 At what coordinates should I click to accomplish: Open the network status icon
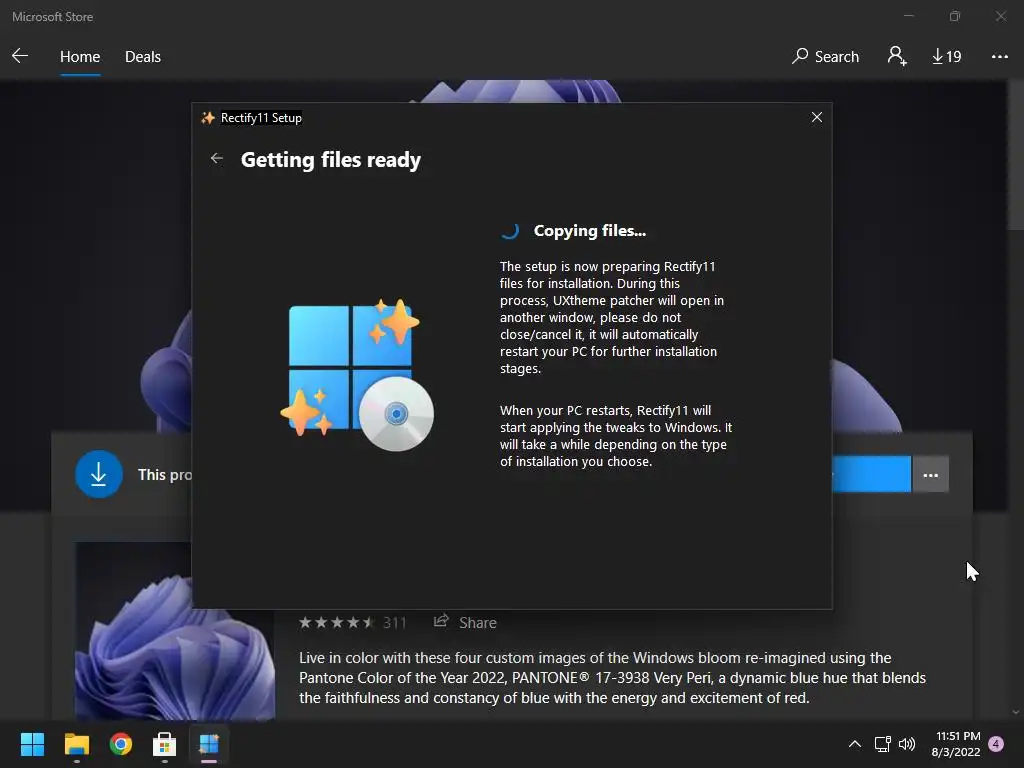pos(882,744)
